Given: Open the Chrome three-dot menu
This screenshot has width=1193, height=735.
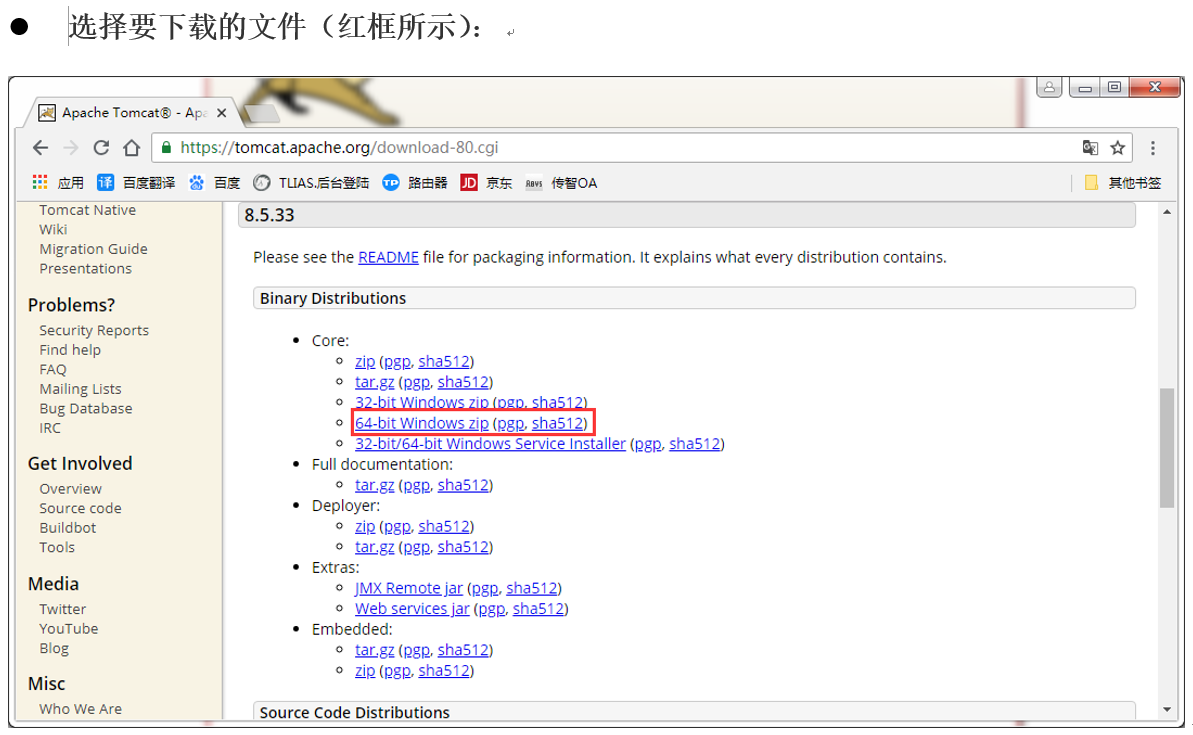Looking at the screenshot, I should click(x=1153, y=148).
